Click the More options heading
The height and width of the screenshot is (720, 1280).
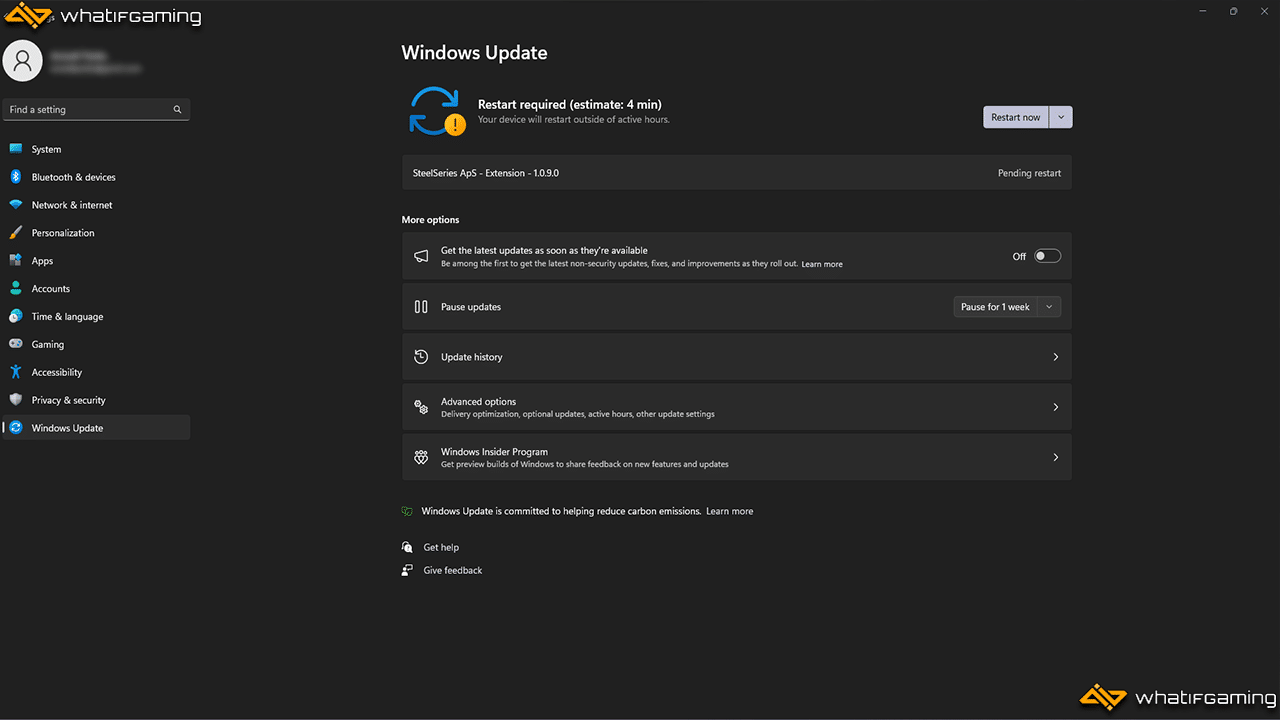[x=430, y=220]
